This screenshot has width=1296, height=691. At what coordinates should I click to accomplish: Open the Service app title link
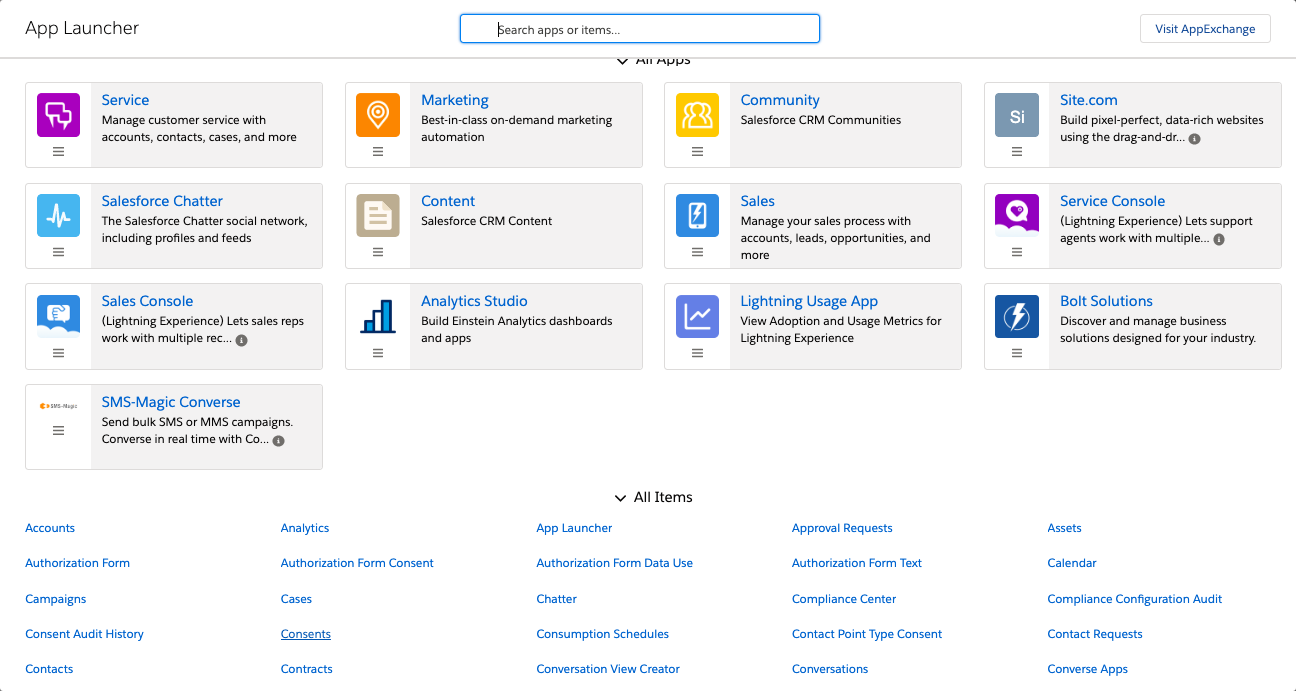click(x=125, y=100)
